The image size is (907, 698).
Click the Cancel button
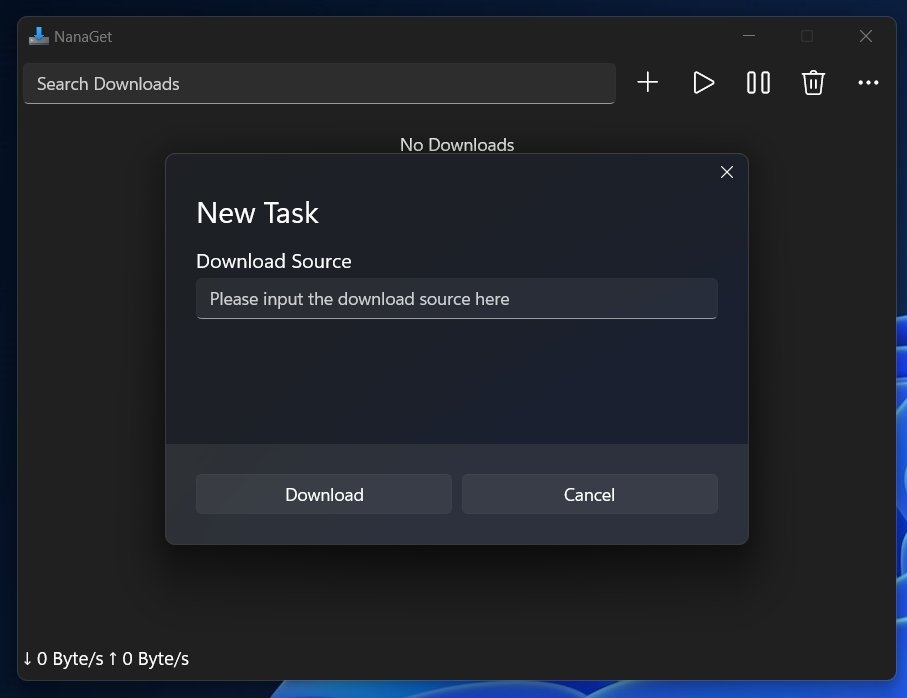click(x=589, y=494)
